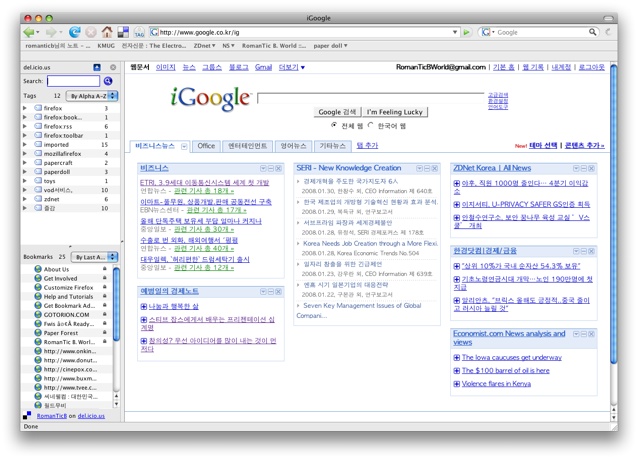Open the Tags sort By Alpha A-Z dropdown
The height and width of the screenshot is (459, 638).
92,96
